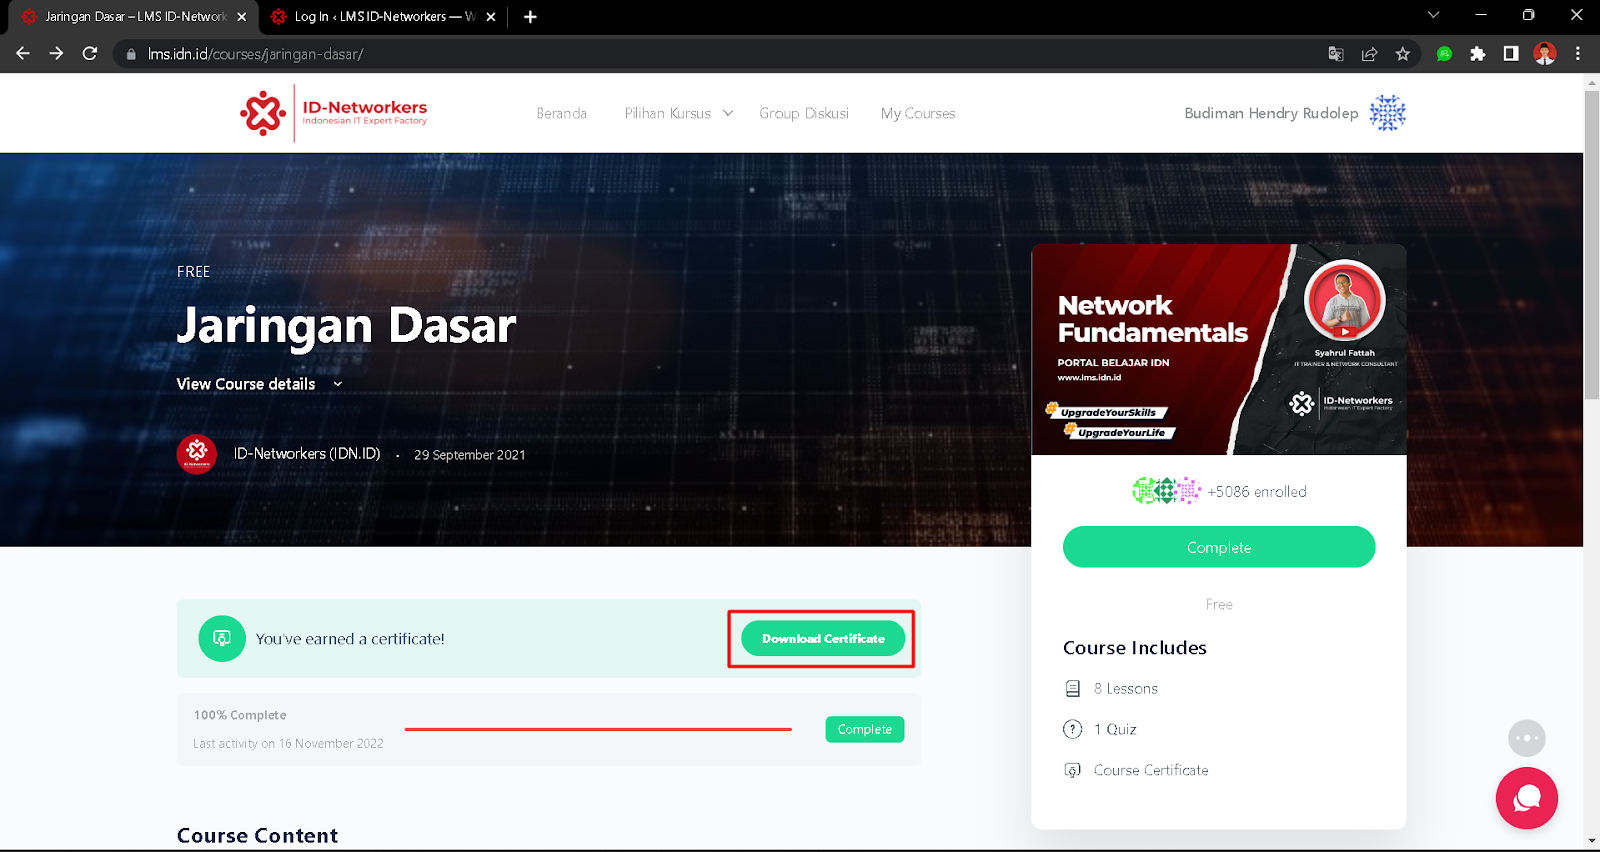Open the Extensions puzzle icon
Image resolution: width=1600 pixels, height=852 pixels.
pos(1477,54)
